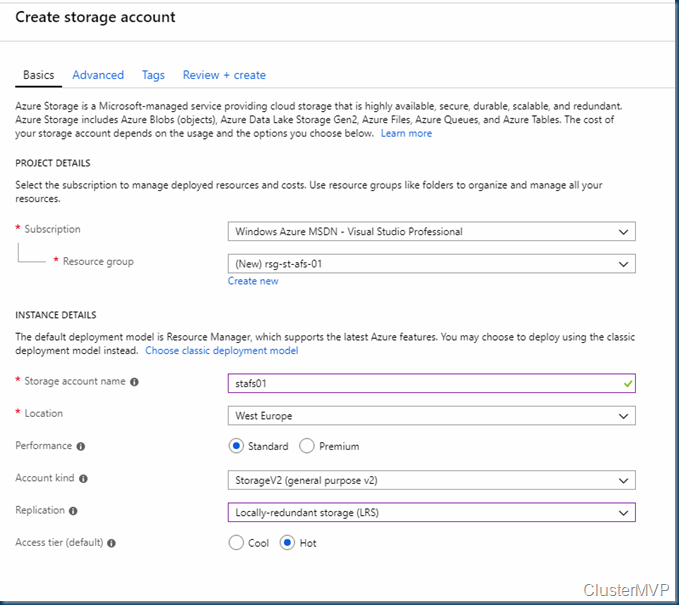Open the Review + create tab

click(x=224, y=75)
